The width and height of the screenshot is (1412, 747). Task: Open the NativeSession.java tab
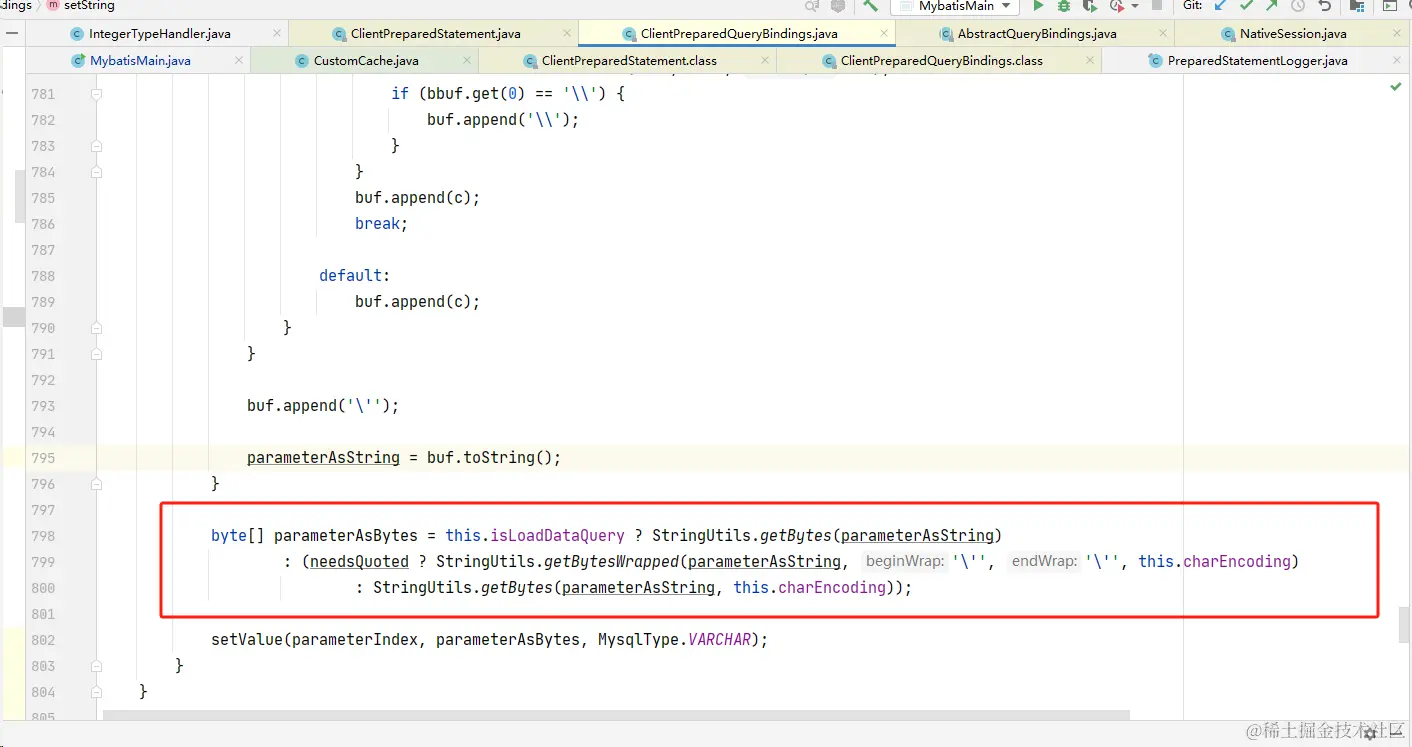[x=1293, y=33]
